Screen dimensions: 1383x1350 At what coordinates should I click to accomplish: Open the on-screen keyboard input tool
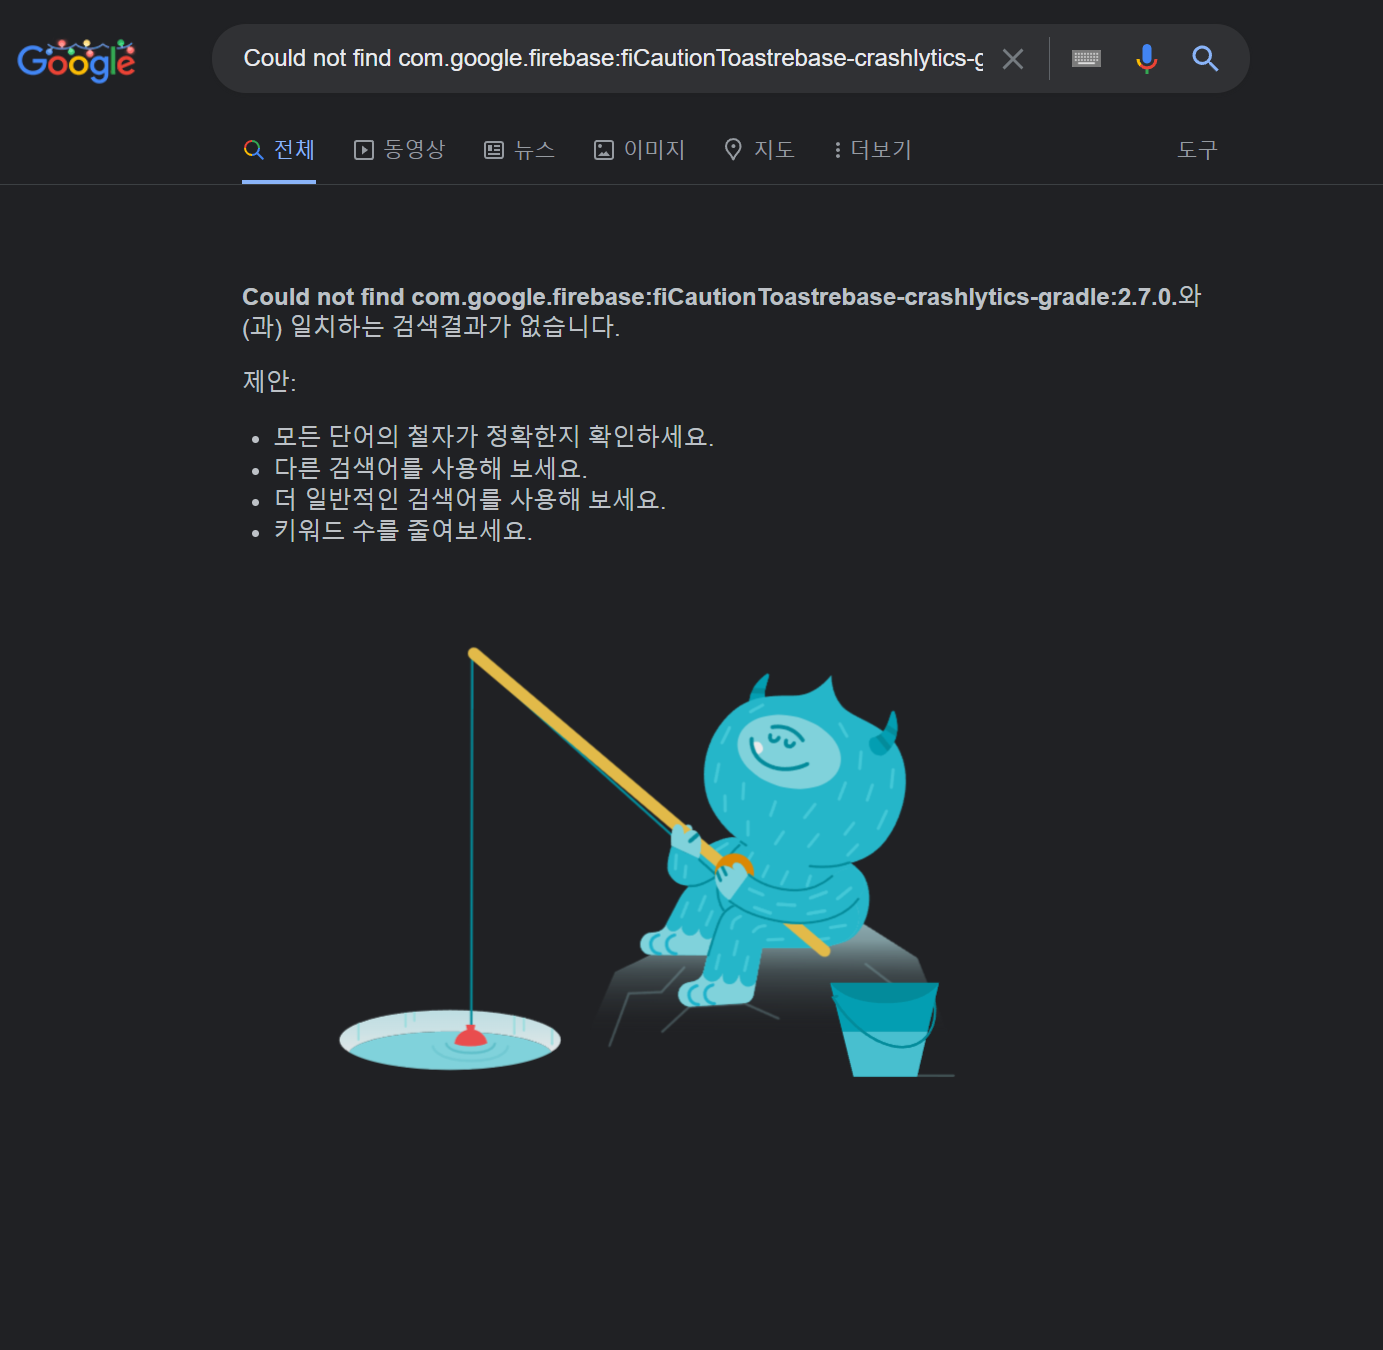1086,59
